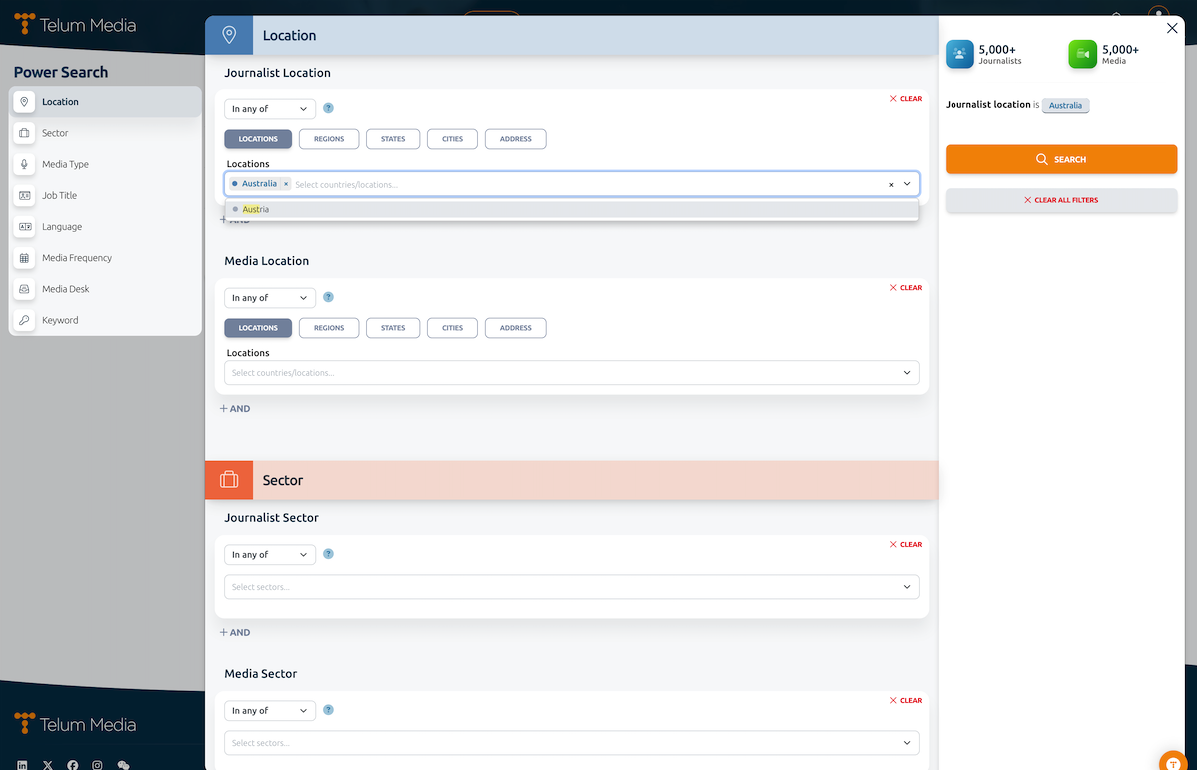Open the 'In any of' dropdown for Journalist Location

click(270, 109)
